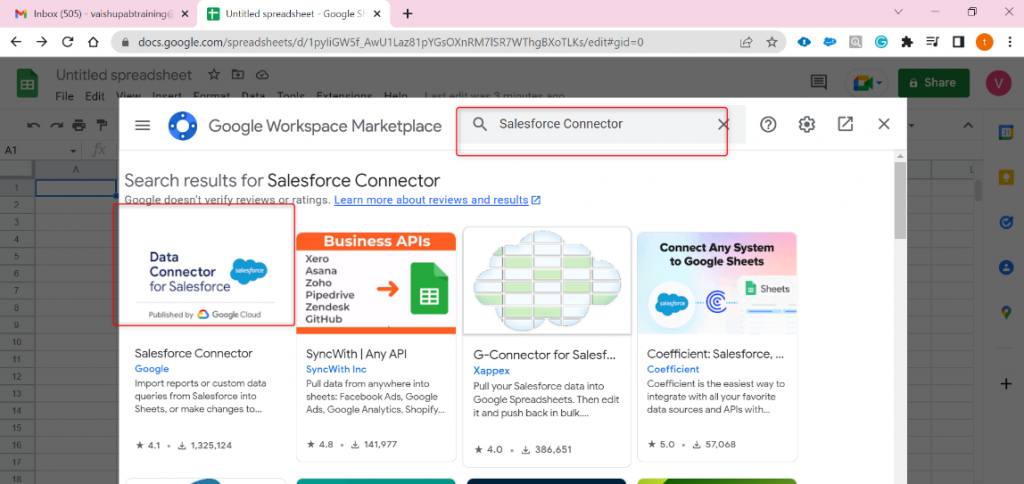1024x484 pixels.
Task: Close the Marketplace dialog
Action: click(x=884, y=124)
